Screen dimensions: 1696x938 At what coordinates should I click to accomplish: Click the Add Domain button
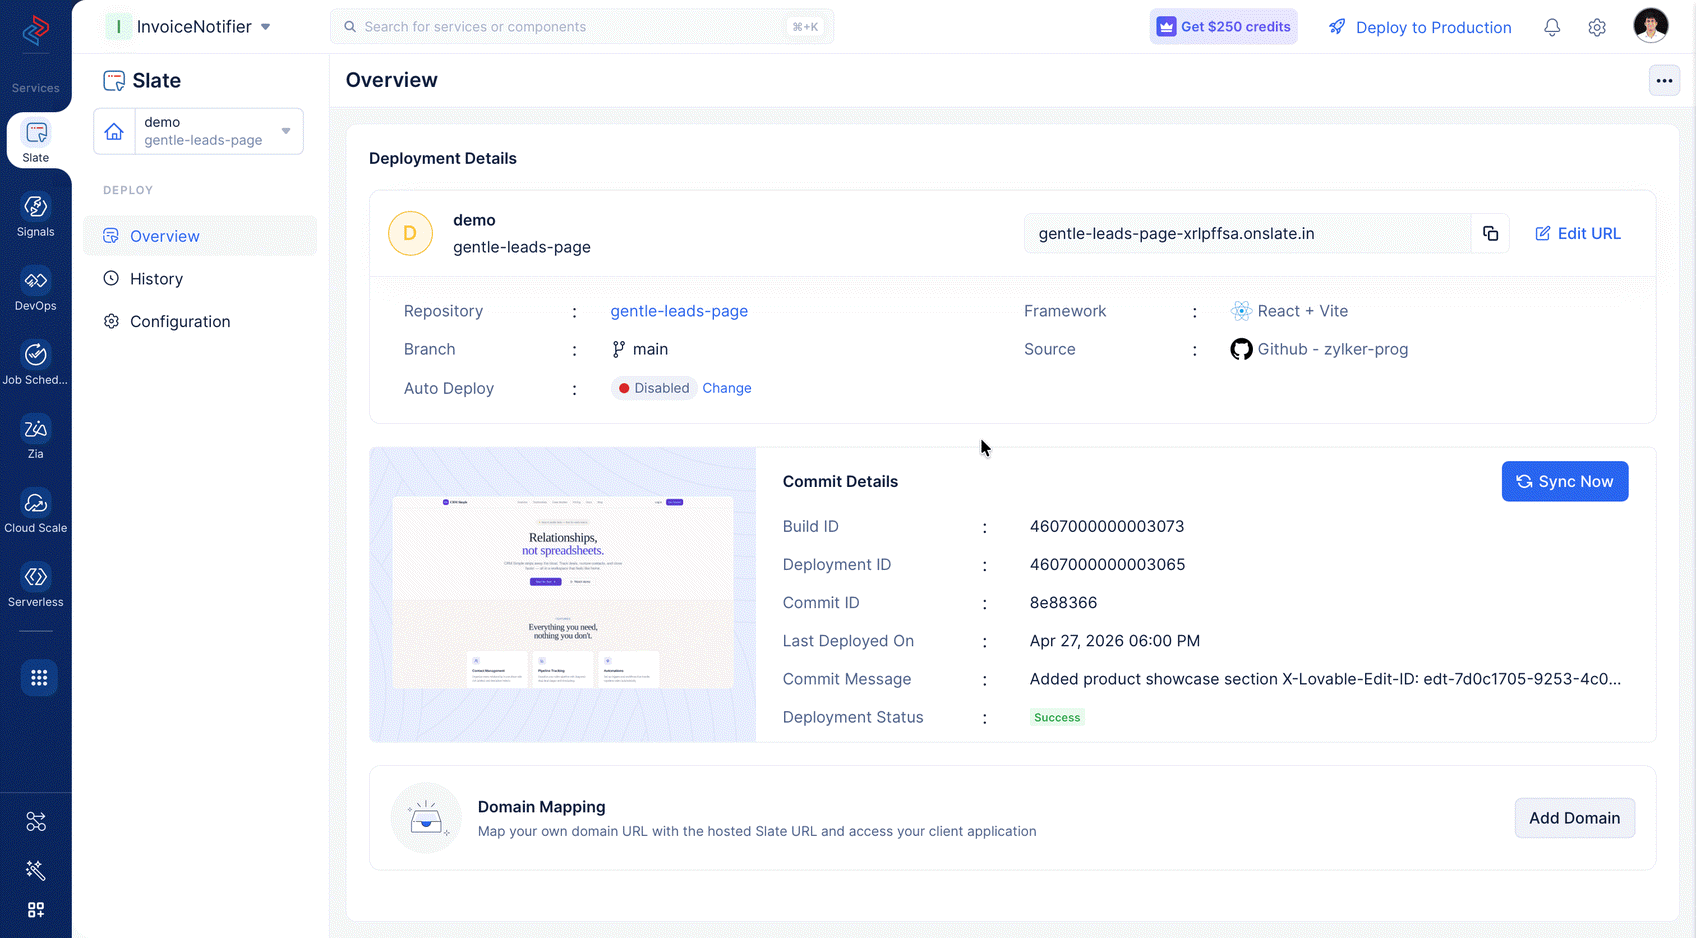pos(1574,818)
